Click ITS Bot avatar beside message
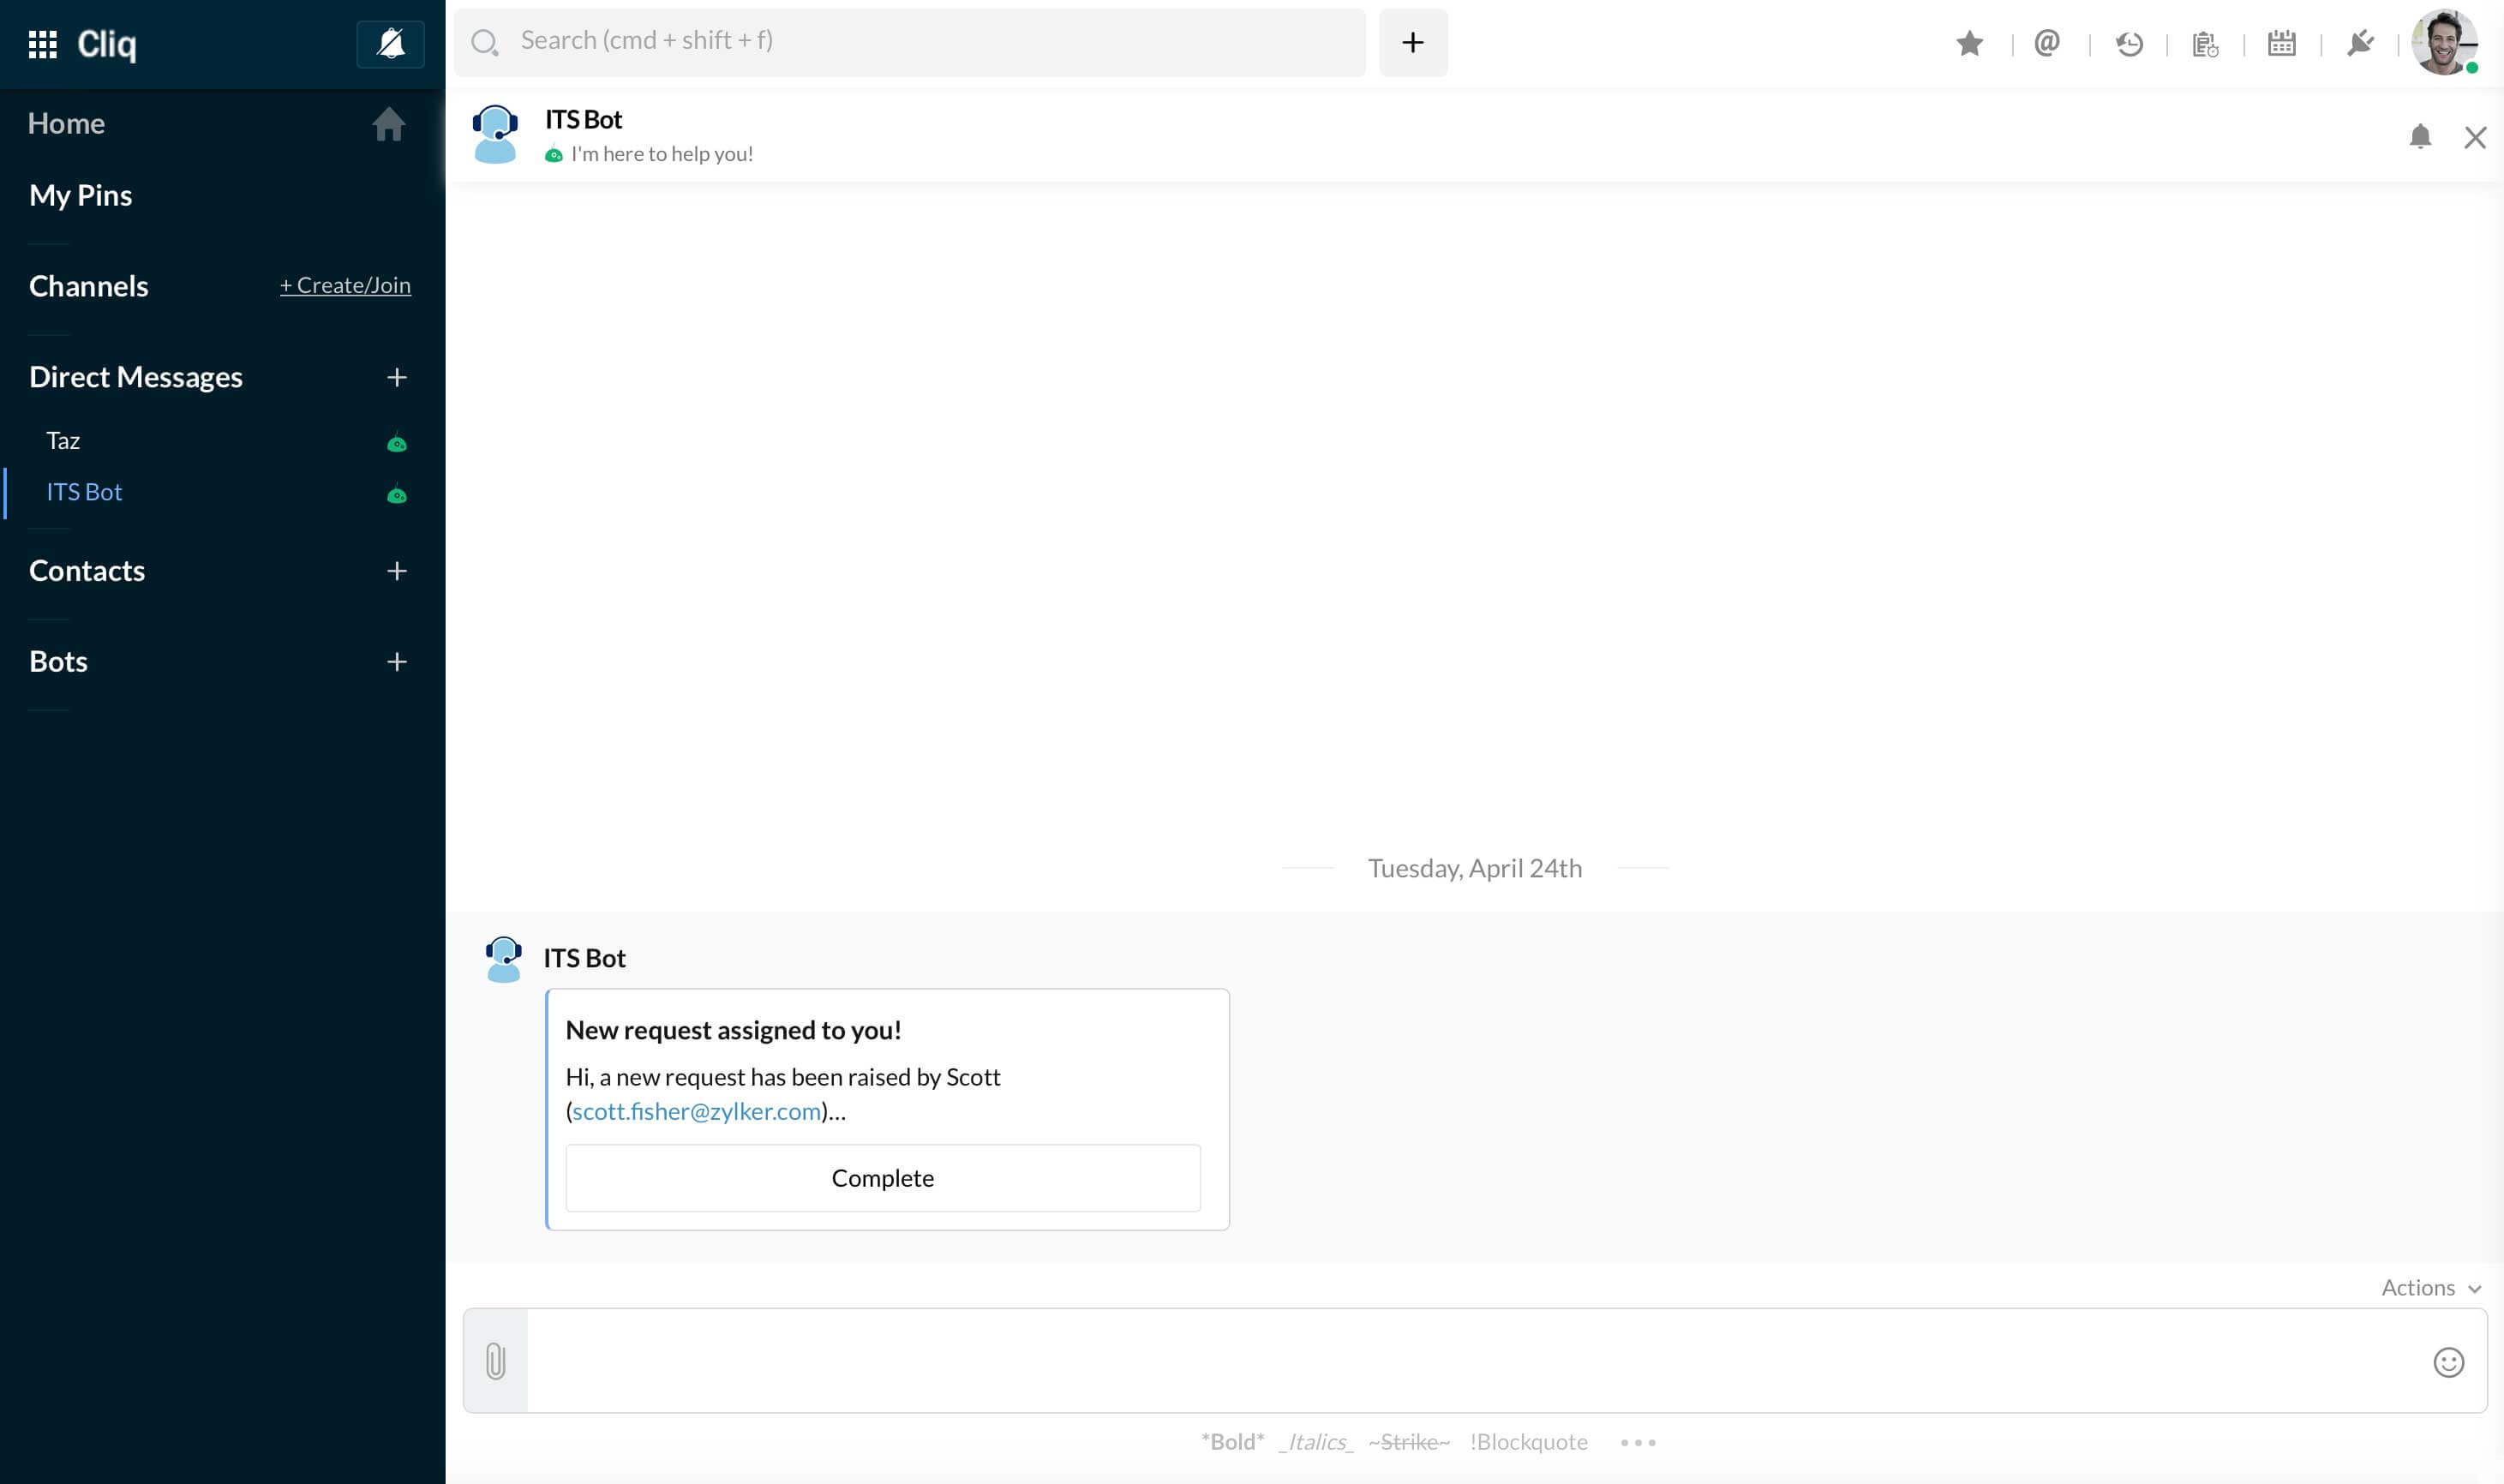The height and width of the screenshot is (1484, 2504). (503, 959)
